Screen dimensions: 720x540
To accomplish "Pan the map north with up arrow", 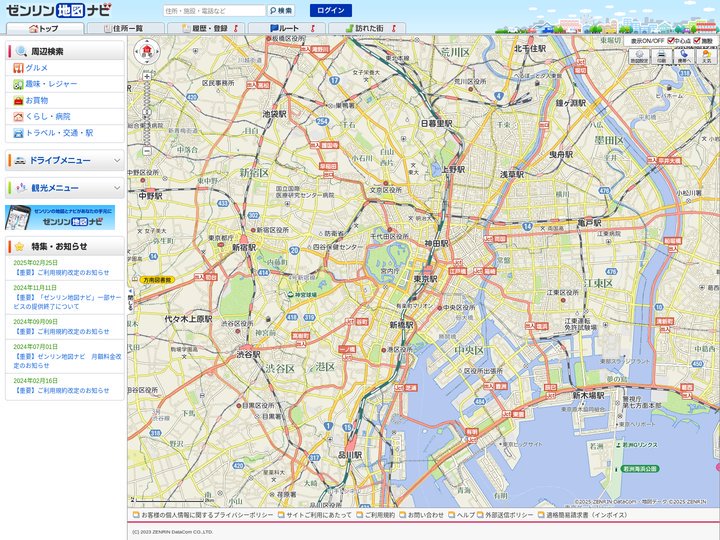I will [146, 42].
